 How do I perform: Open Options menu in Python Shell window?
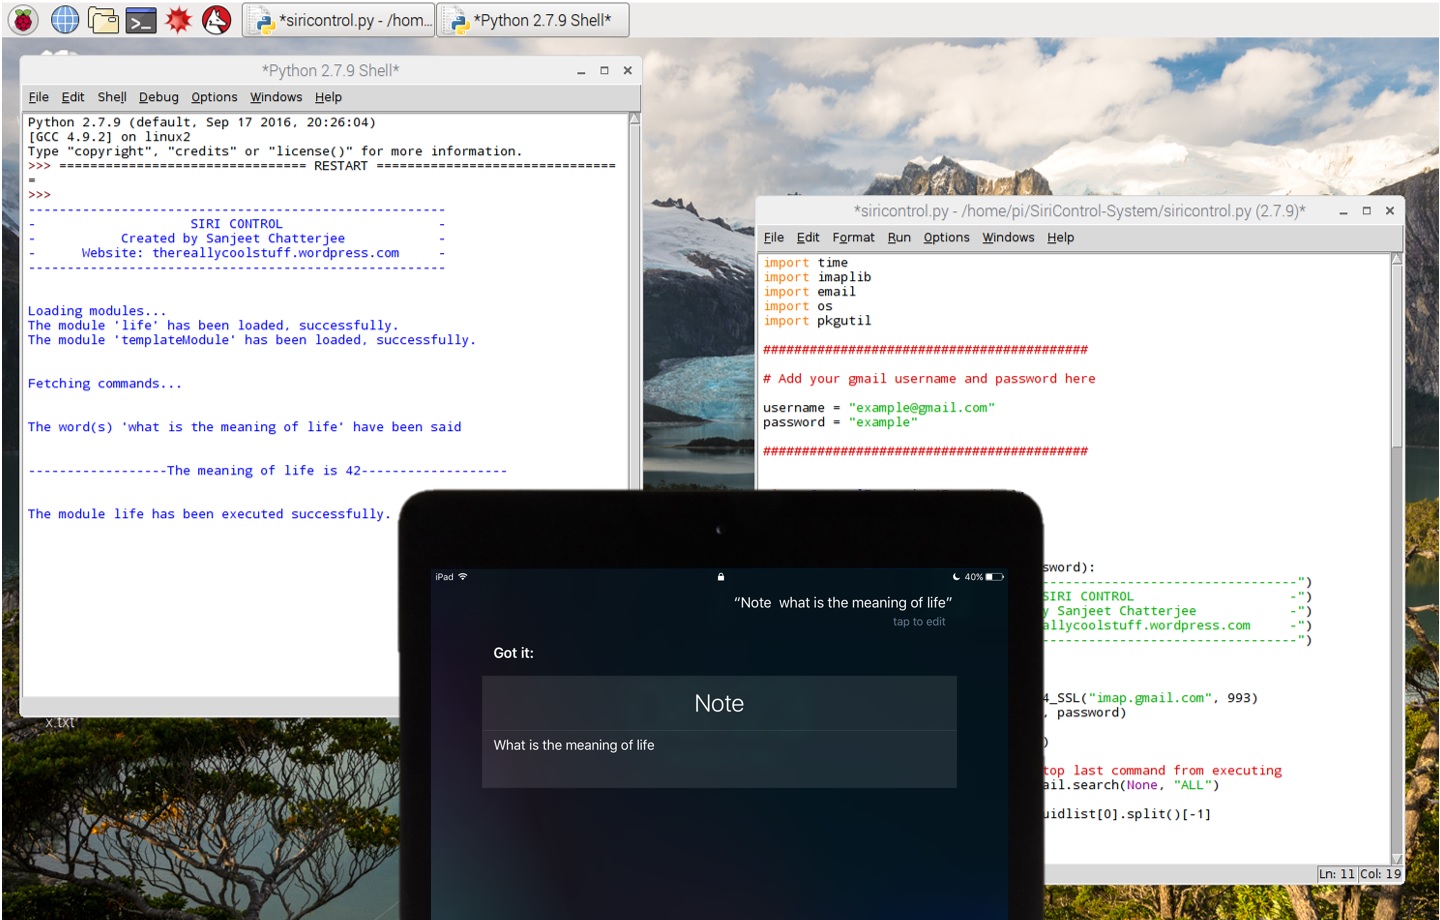214,97
